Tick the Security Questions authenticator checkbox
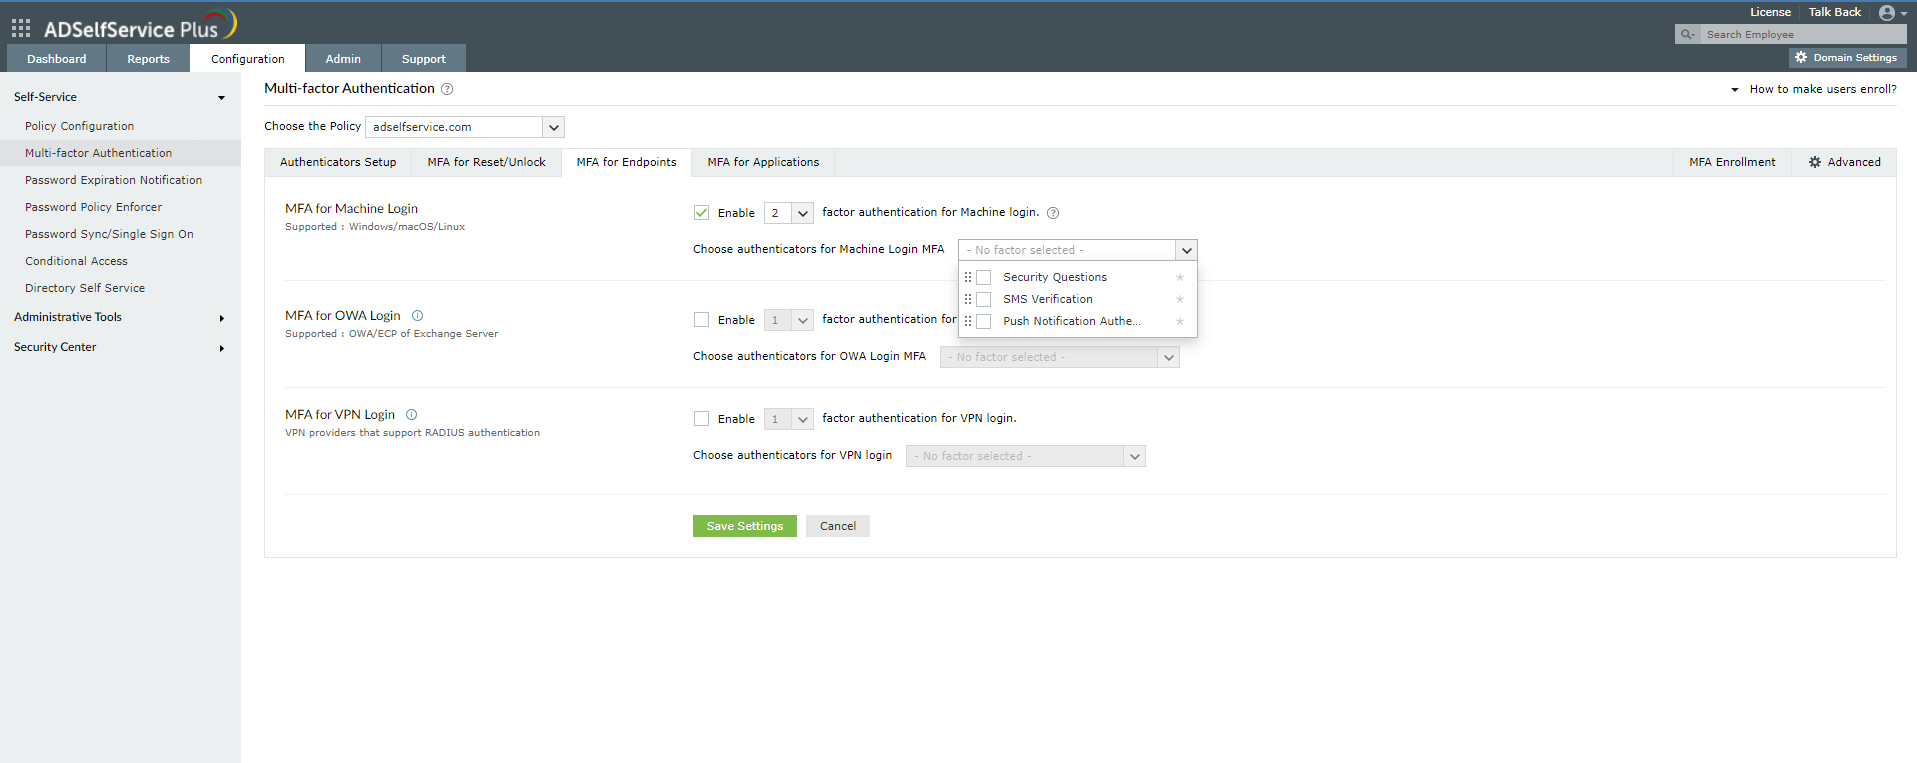 tap(984, 277)
